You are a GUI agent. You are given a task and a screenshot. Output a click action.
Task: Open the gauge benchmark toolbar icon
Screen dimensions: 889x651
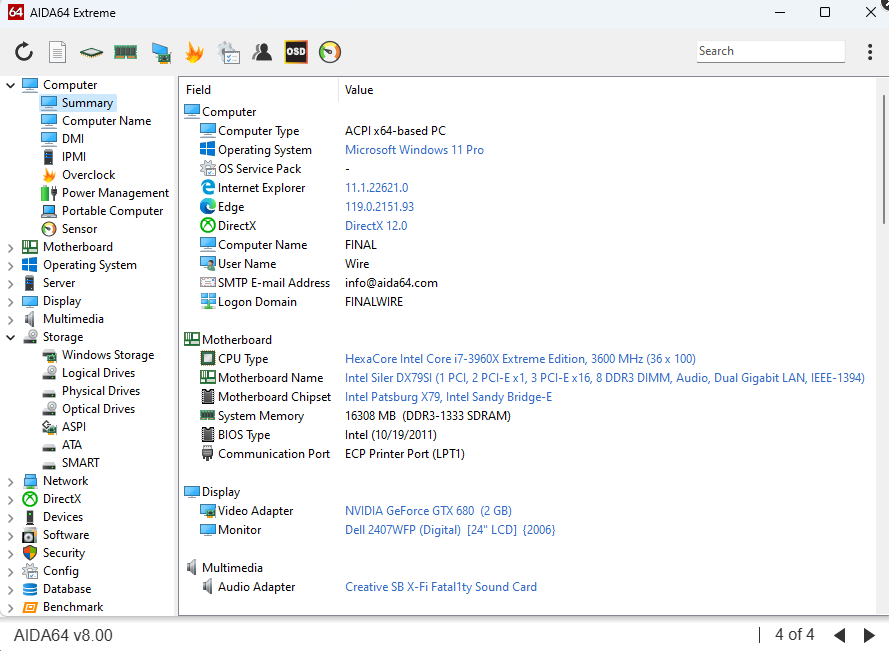click(330, 52)
